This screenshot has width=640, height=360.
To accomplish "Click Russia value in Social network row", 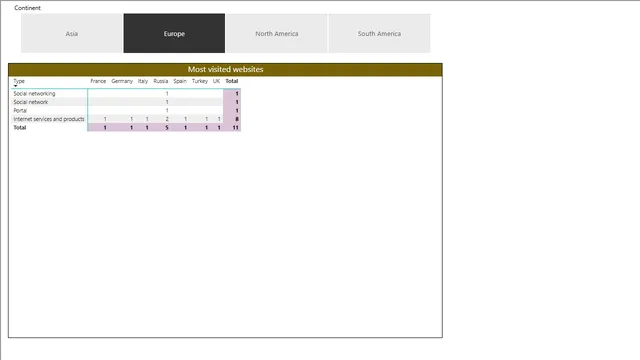I will [167, 102].
